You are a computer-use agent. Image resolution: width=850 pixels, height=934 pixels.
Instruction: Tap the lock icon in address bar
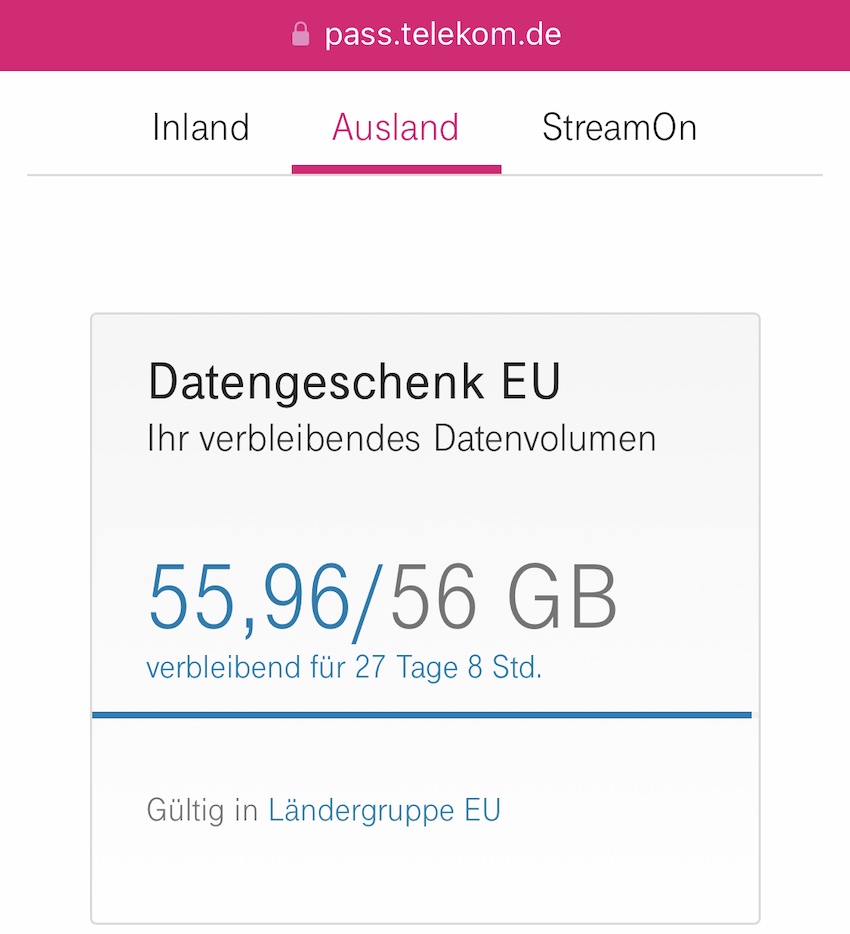(300, 34)
